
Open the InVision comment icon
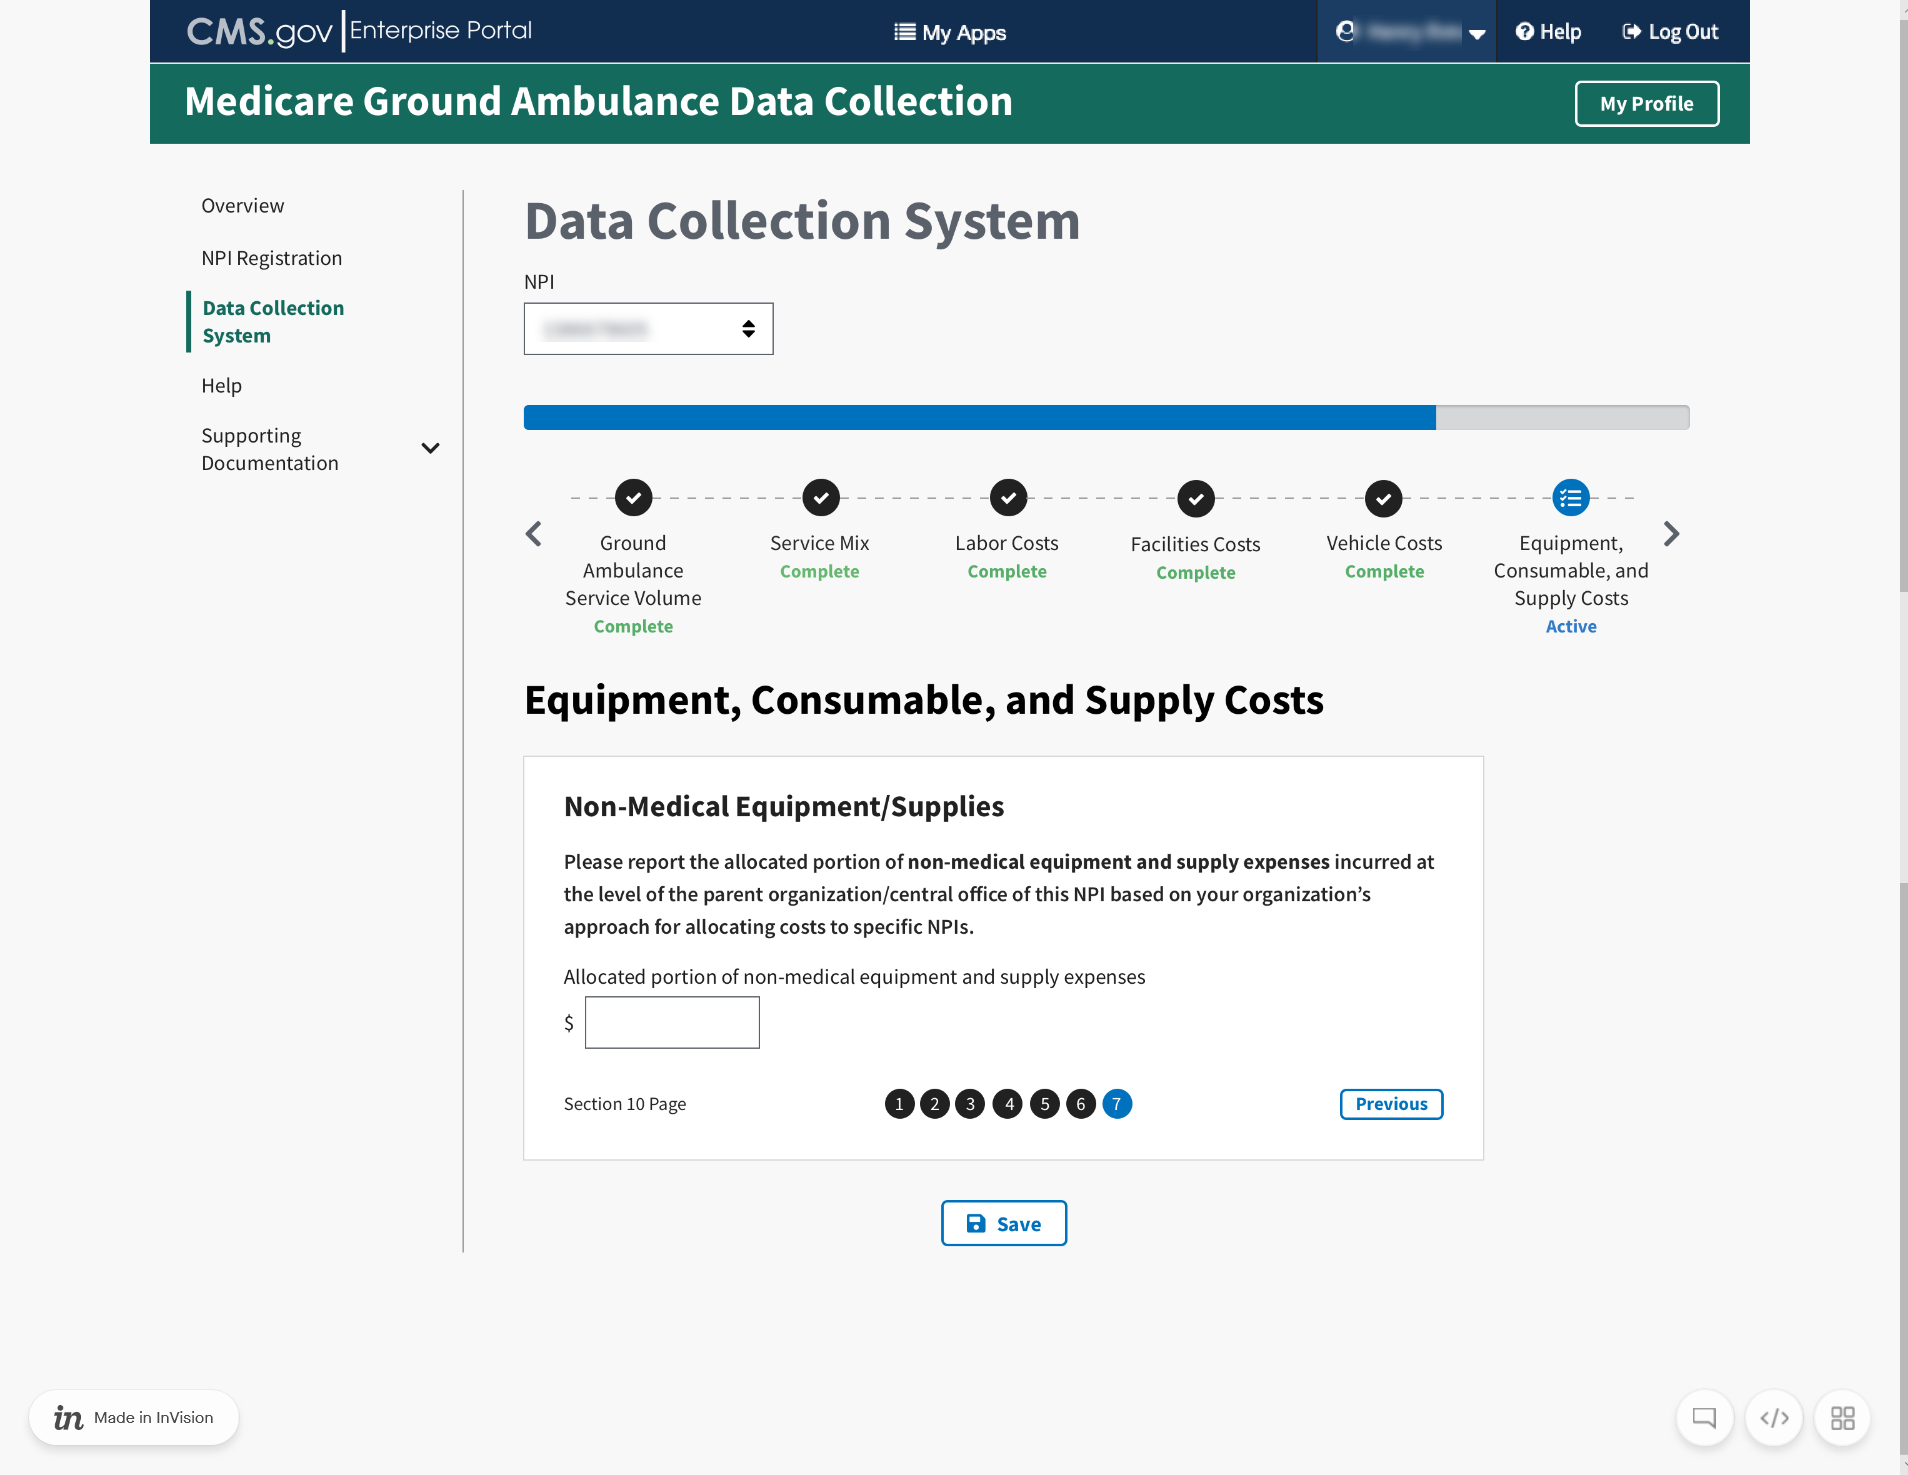click(x=1704, y=1418)
